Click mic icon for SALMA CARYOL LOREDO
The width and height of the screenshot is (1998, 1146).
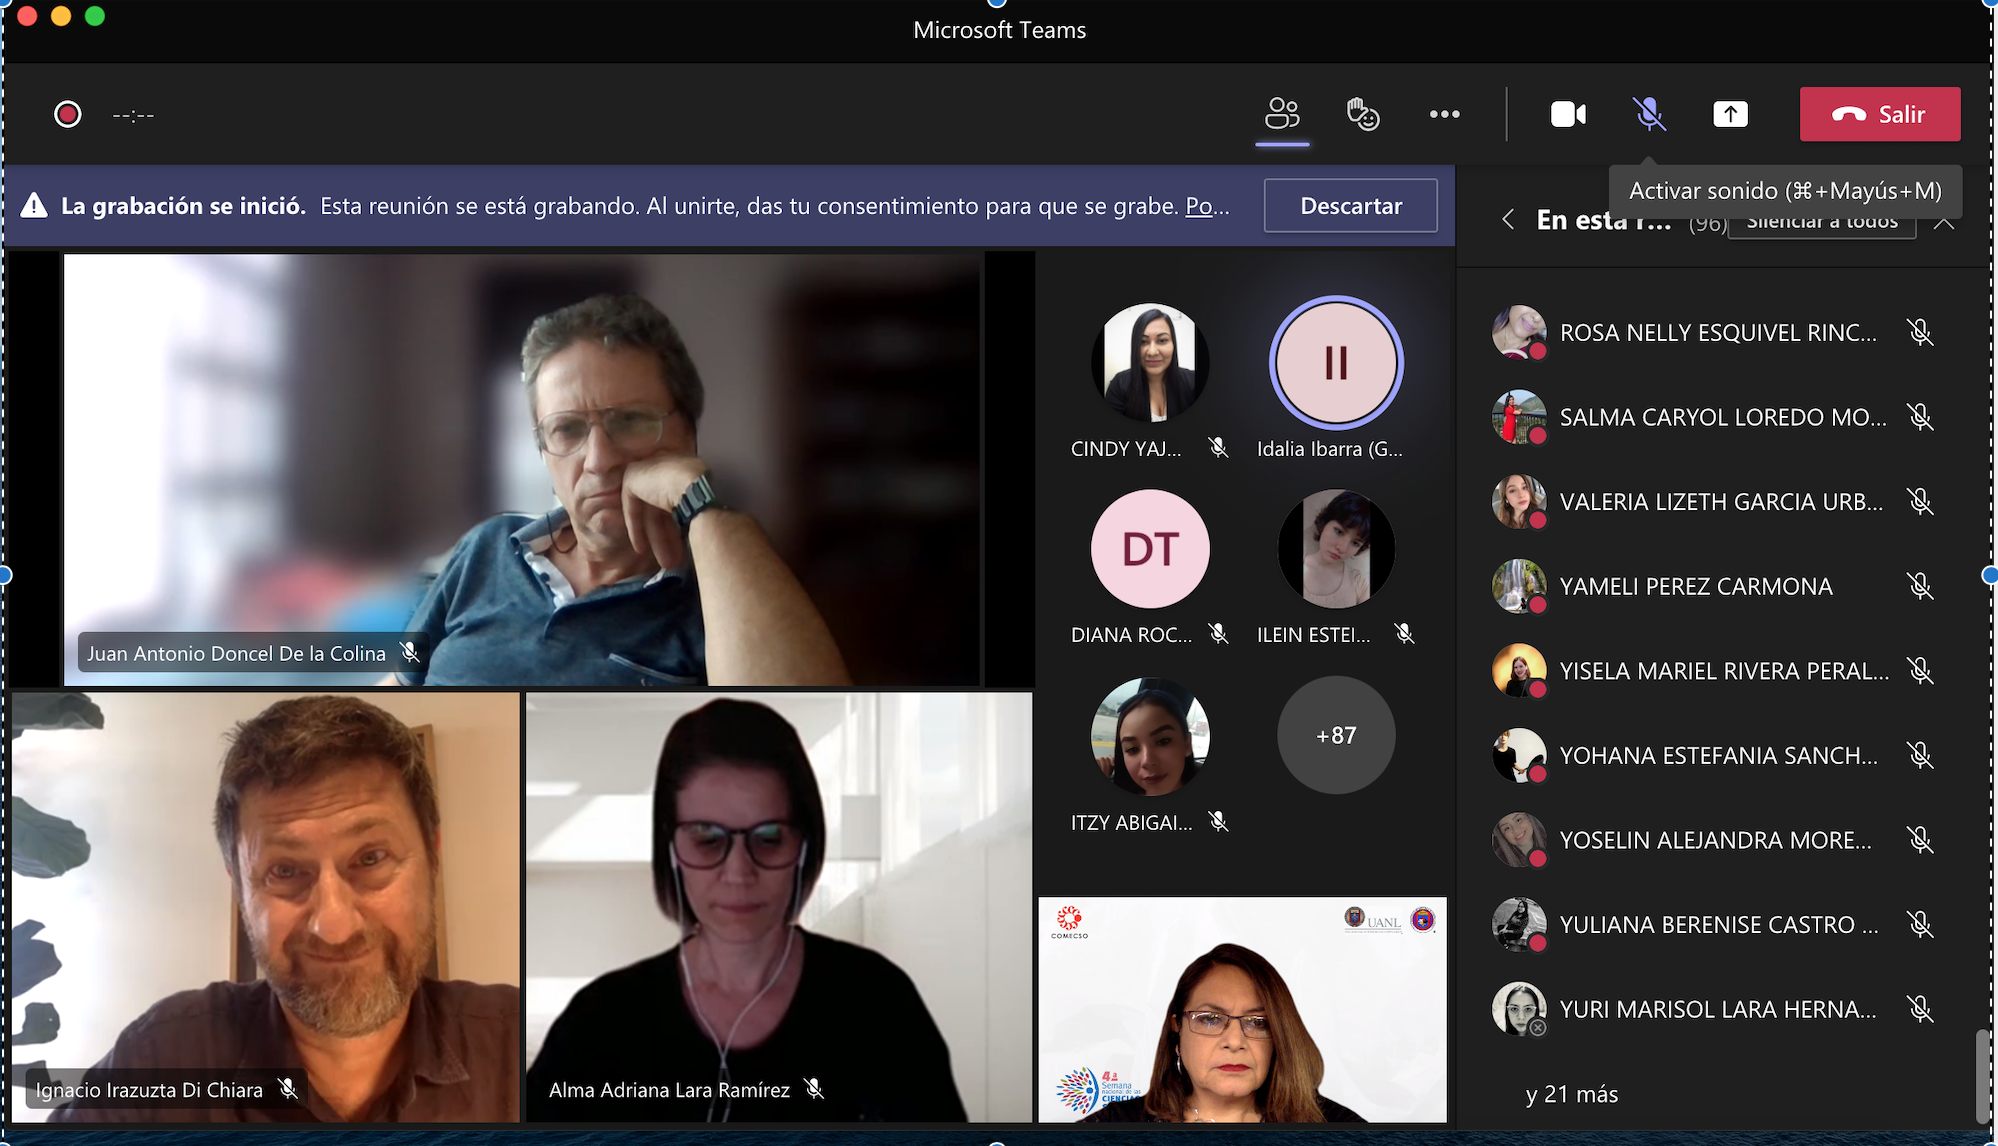pos(1920,416)
